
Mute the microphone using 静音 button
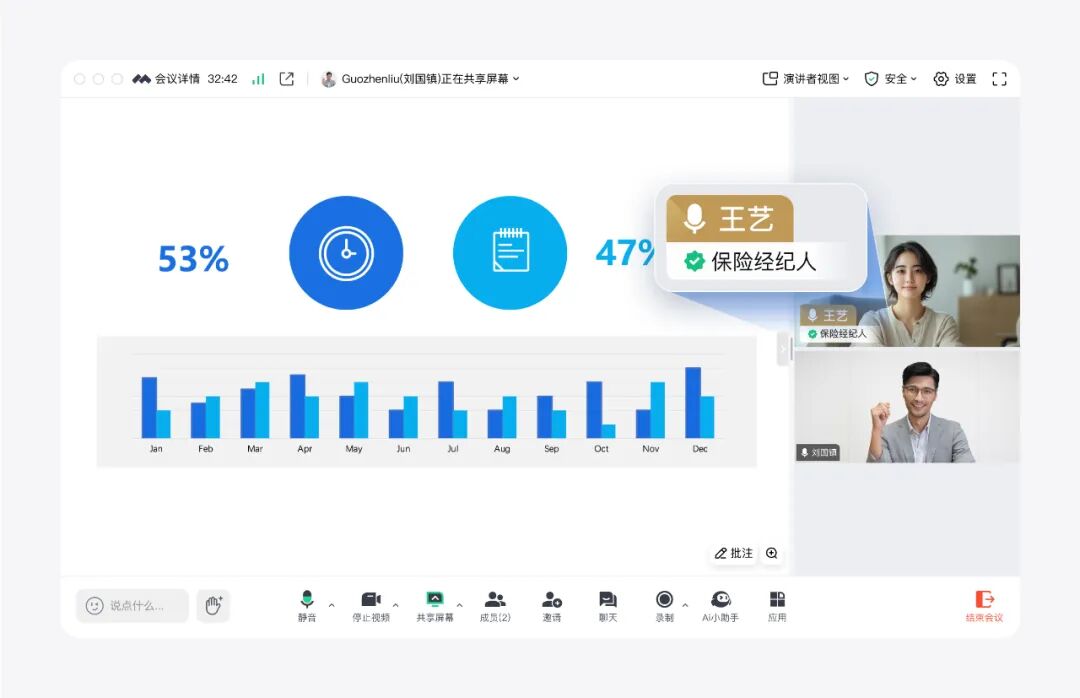pyautogui.click(x=307, y=600)
